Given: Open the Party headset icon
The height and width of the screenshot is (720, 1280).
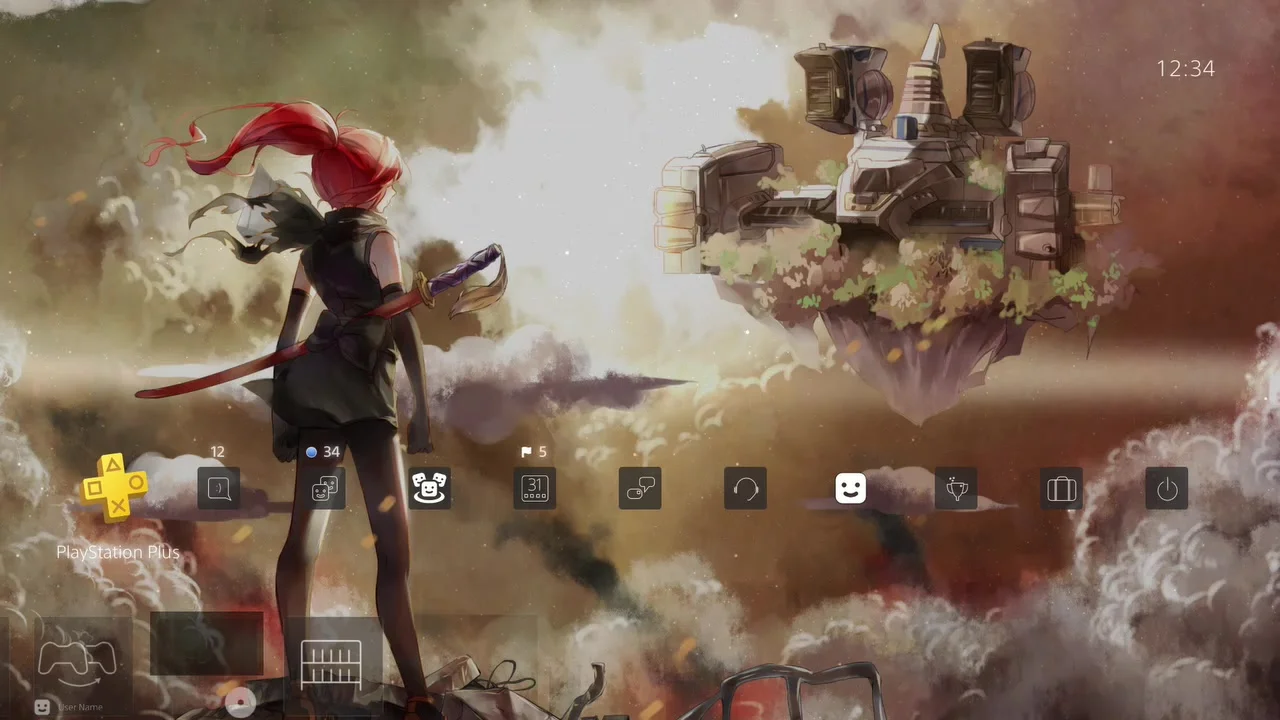Looking at the screenshot, I should click(745, 488).
